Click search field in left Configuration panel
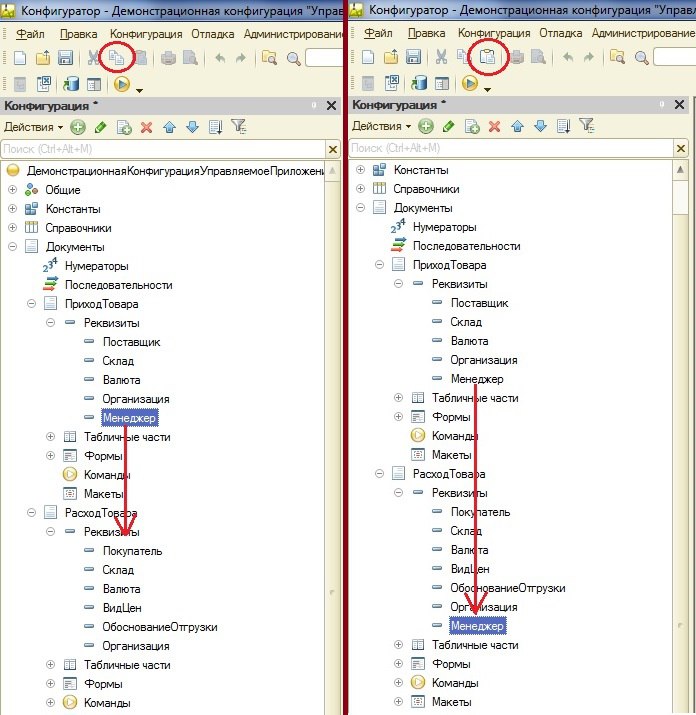The width and height of the screenshot is (696, 715). pyautogui.click(x=163, y=149)
